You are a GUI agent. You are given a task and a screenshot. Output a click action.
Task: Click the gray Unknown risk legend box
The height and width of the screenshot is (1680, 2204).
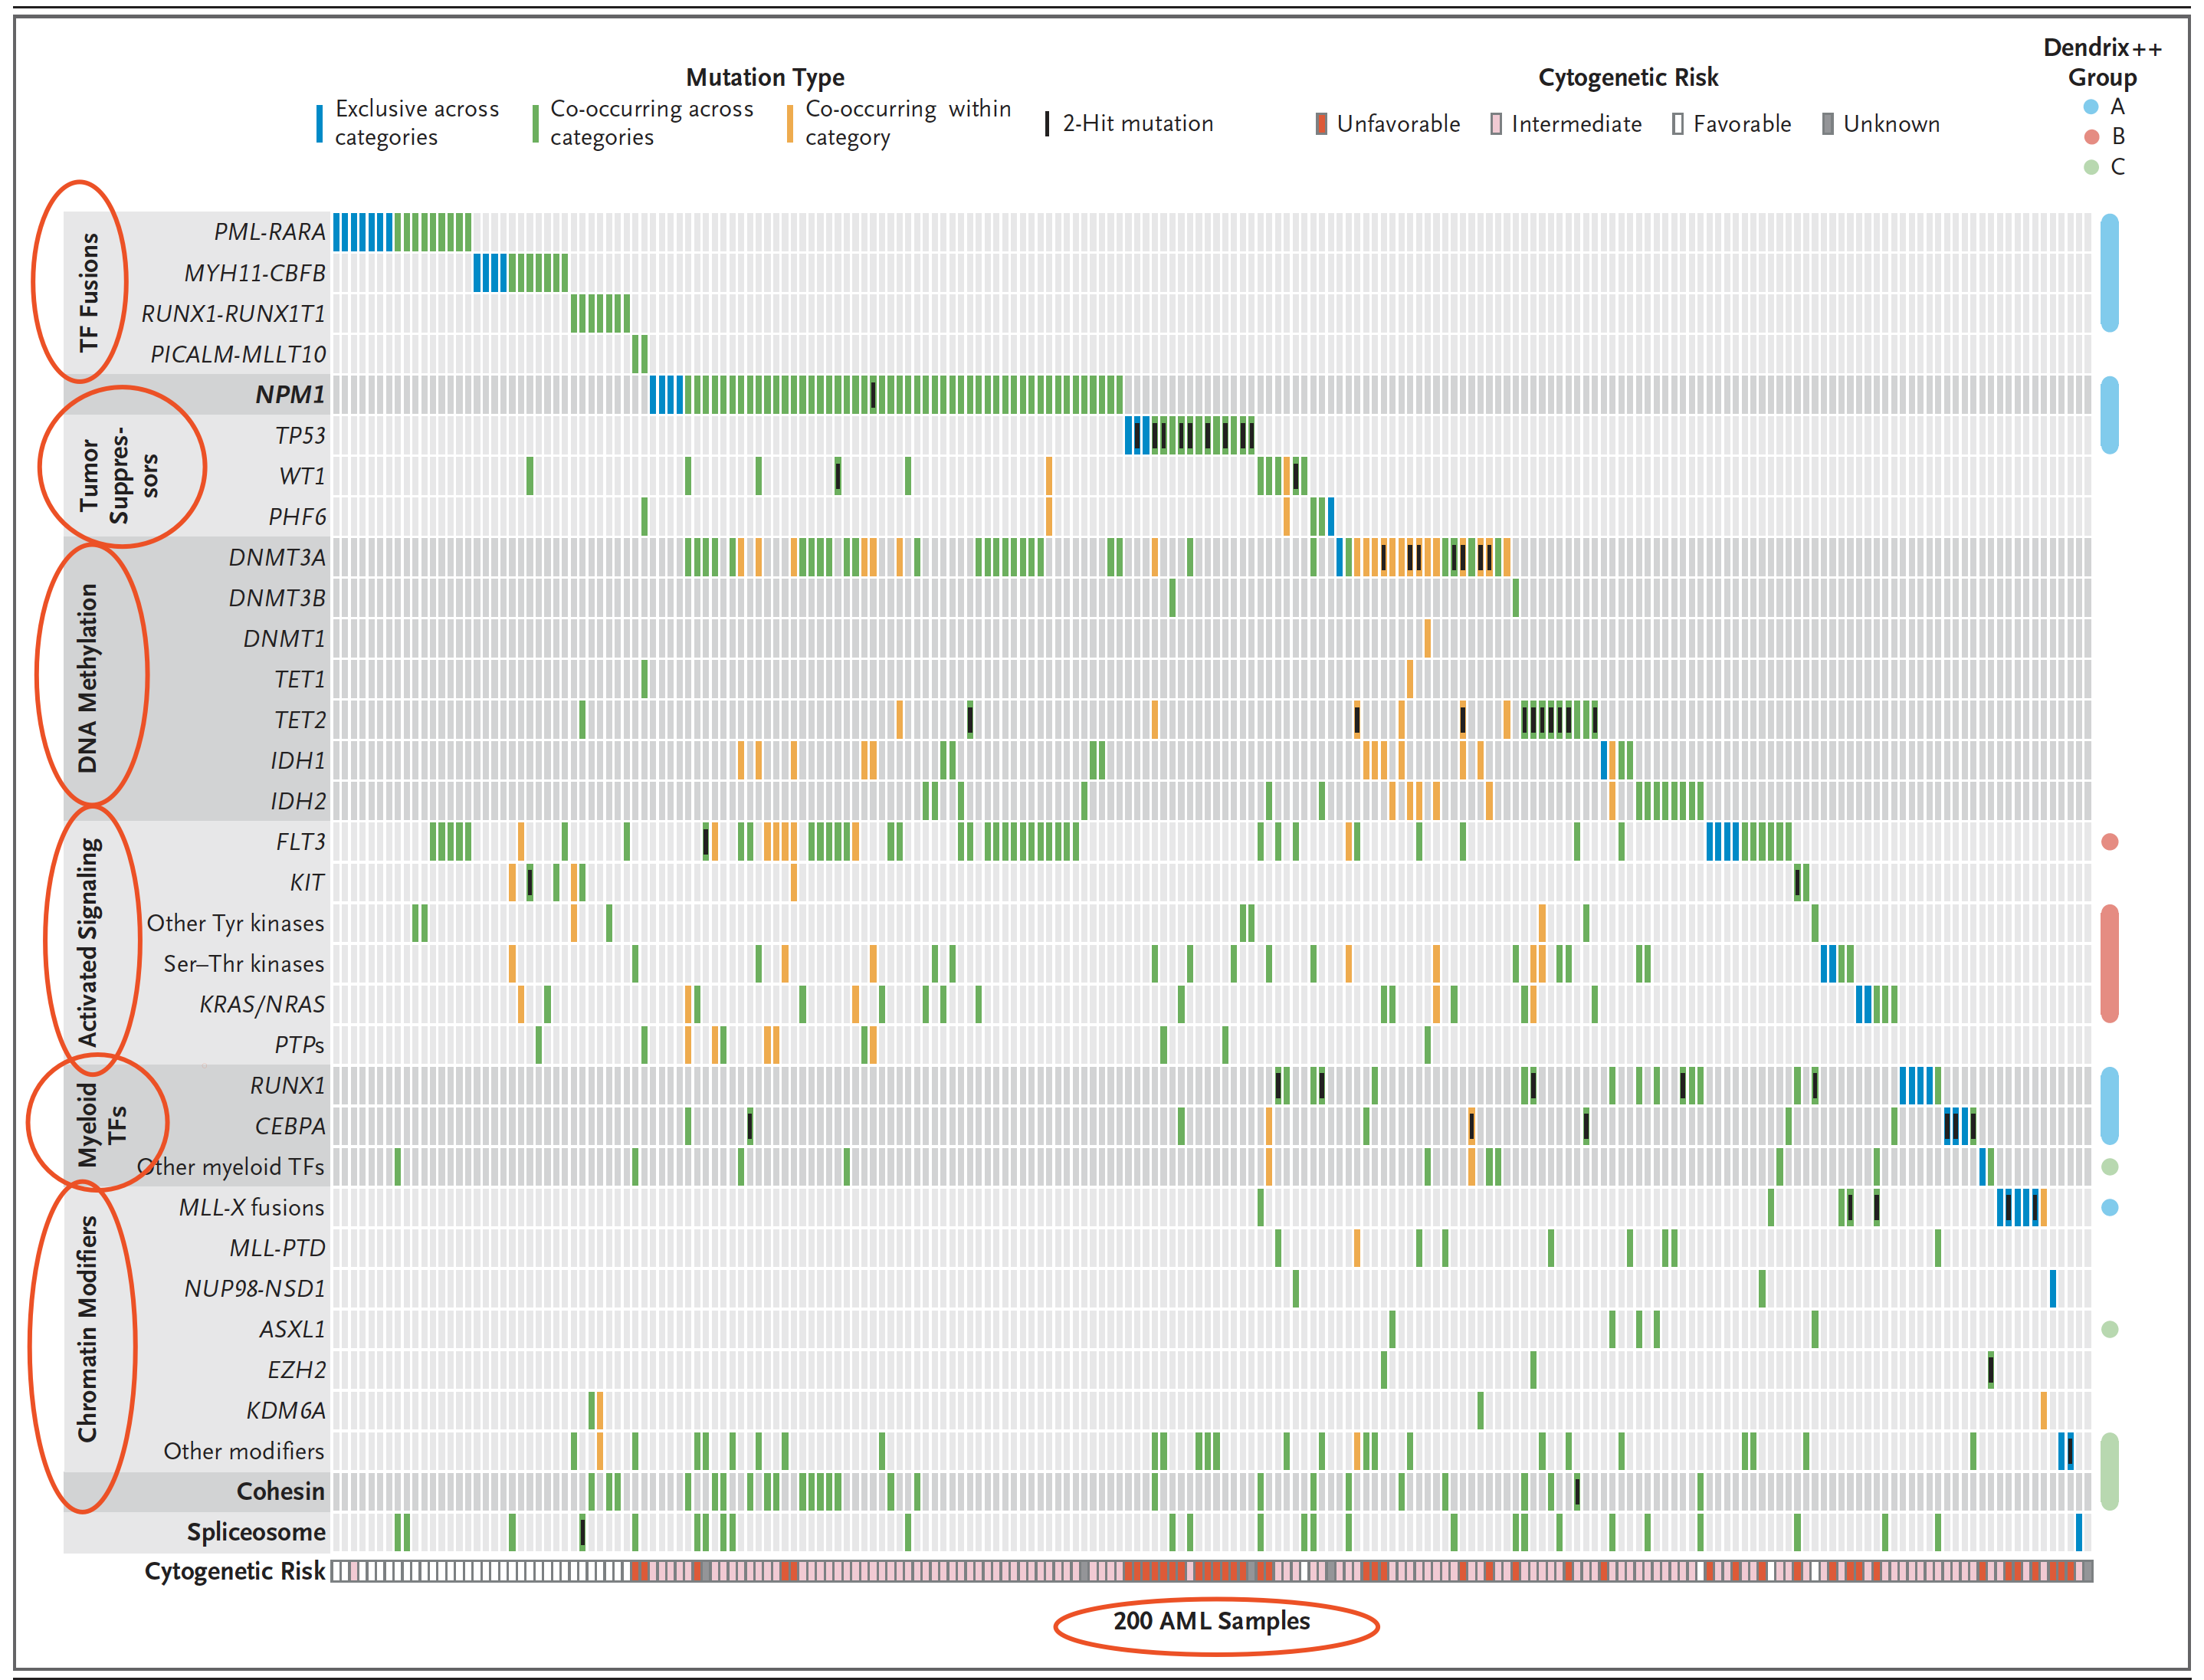tap(1828, 124)
